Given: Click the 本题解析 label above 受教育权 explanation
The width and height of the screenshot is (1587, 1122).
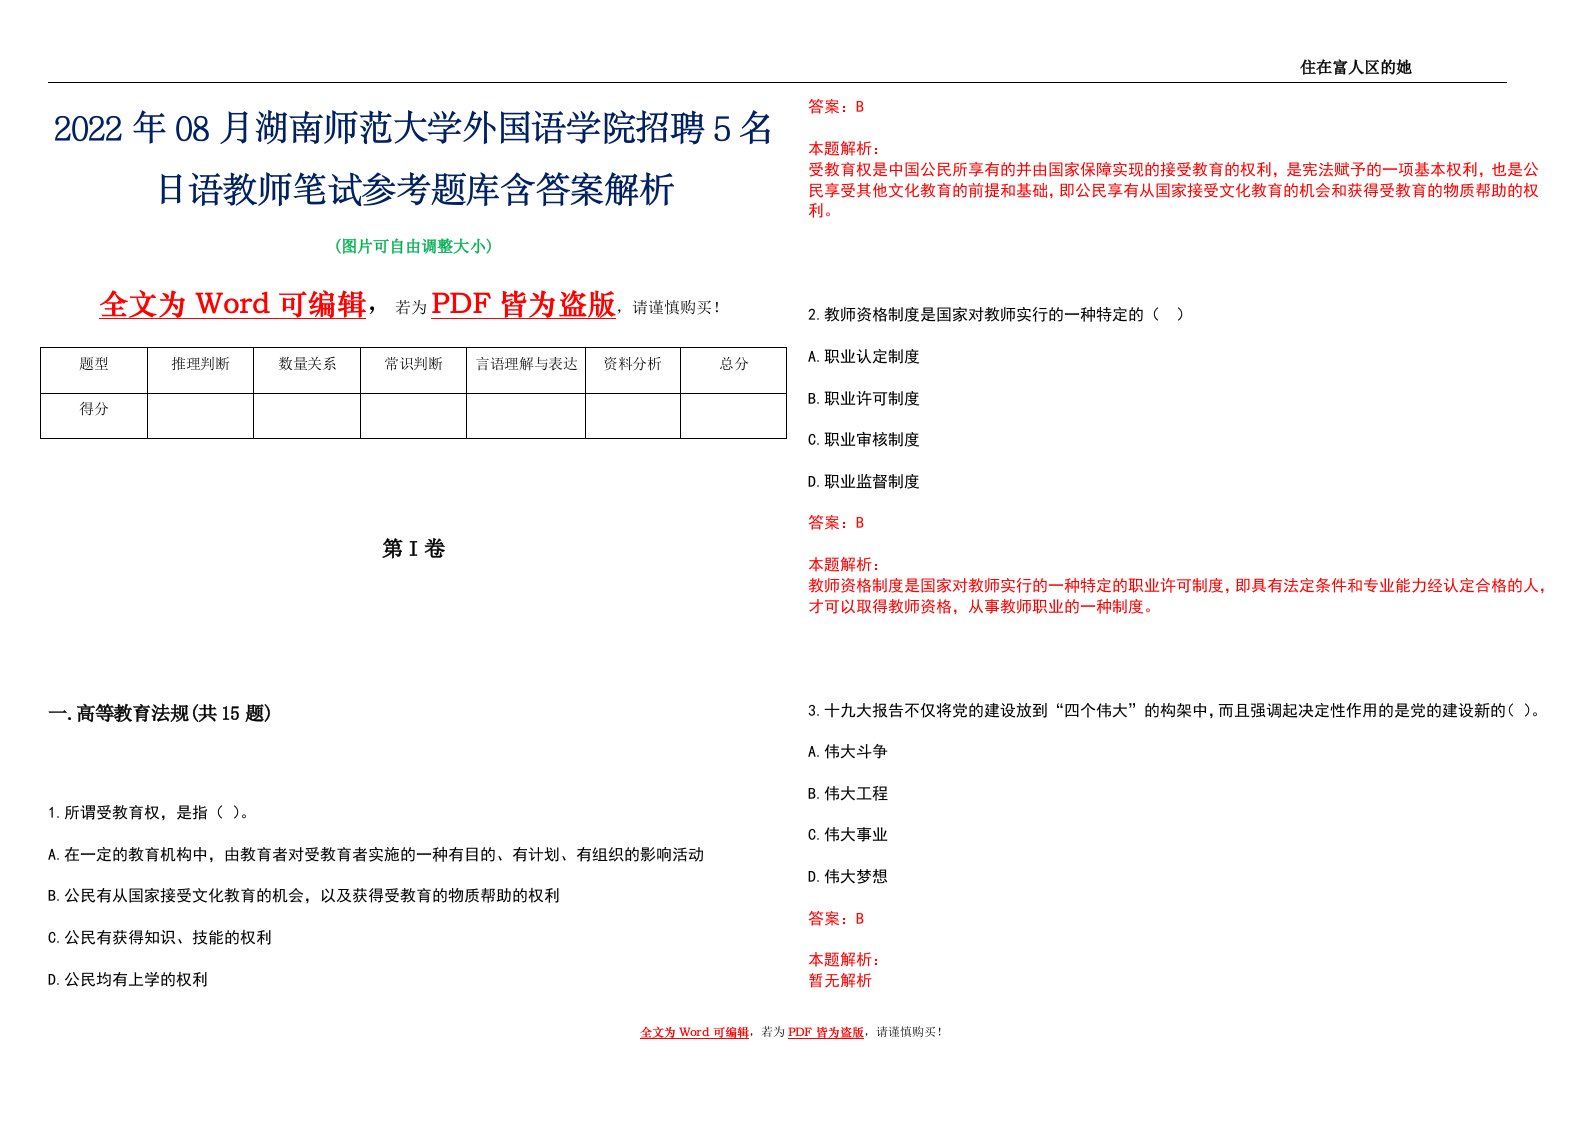Looking at the screenshot, I should 845,148.
